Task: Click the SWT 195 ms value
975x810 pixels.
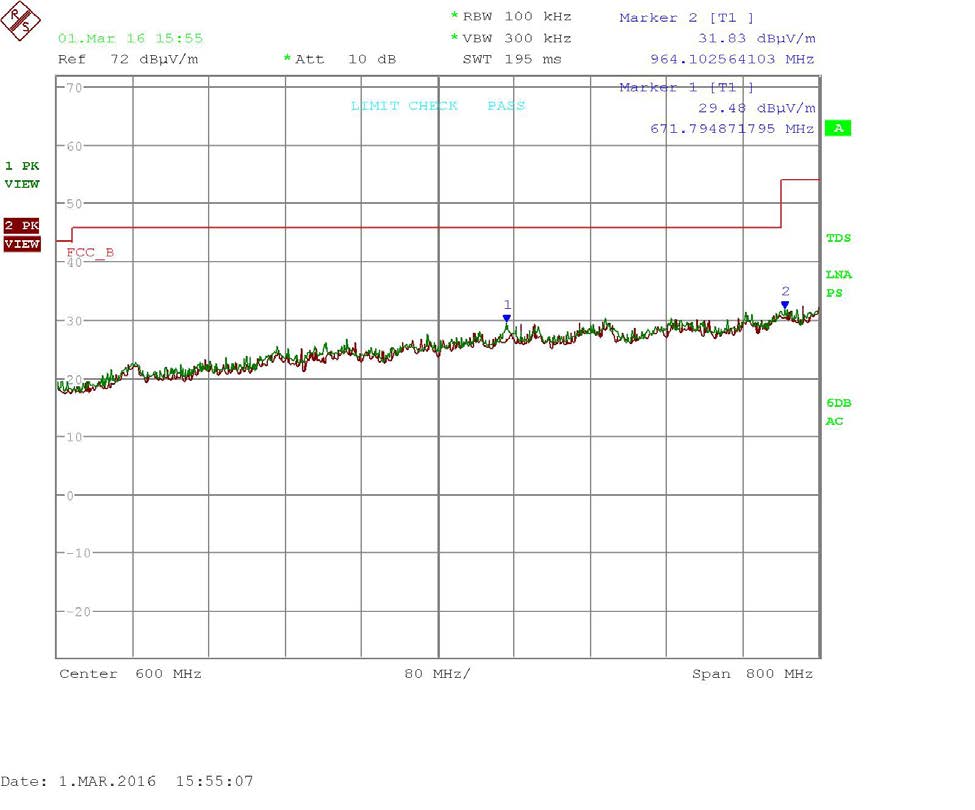Action: click(512, 59)
